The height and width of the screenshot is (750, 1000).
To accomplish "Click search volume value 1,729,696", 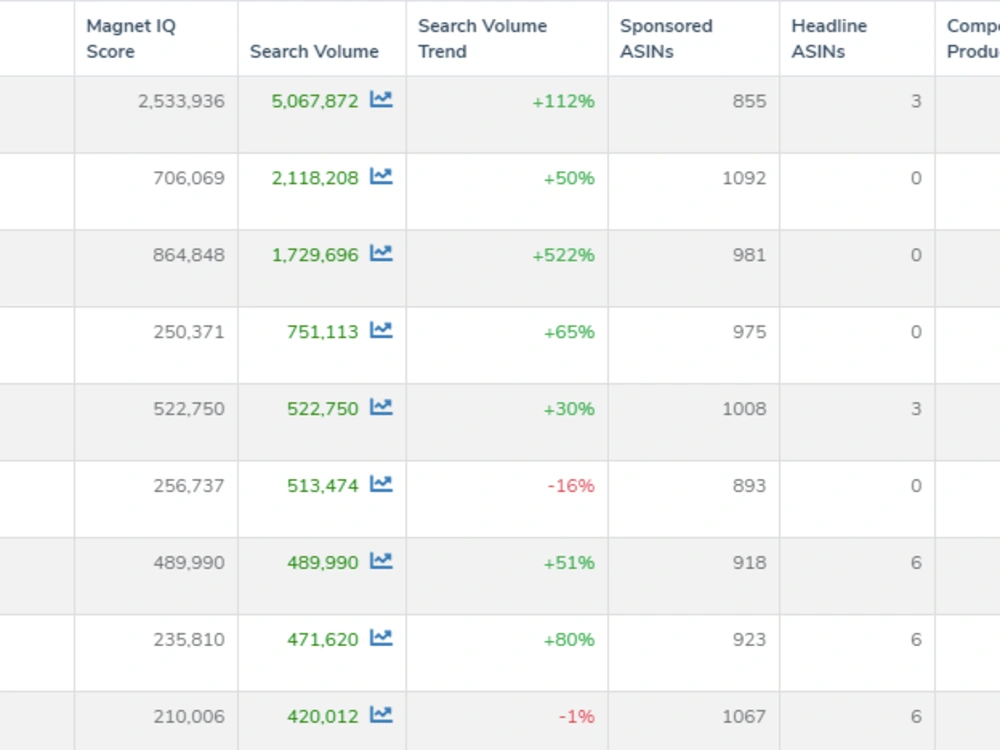I will 315,255.
